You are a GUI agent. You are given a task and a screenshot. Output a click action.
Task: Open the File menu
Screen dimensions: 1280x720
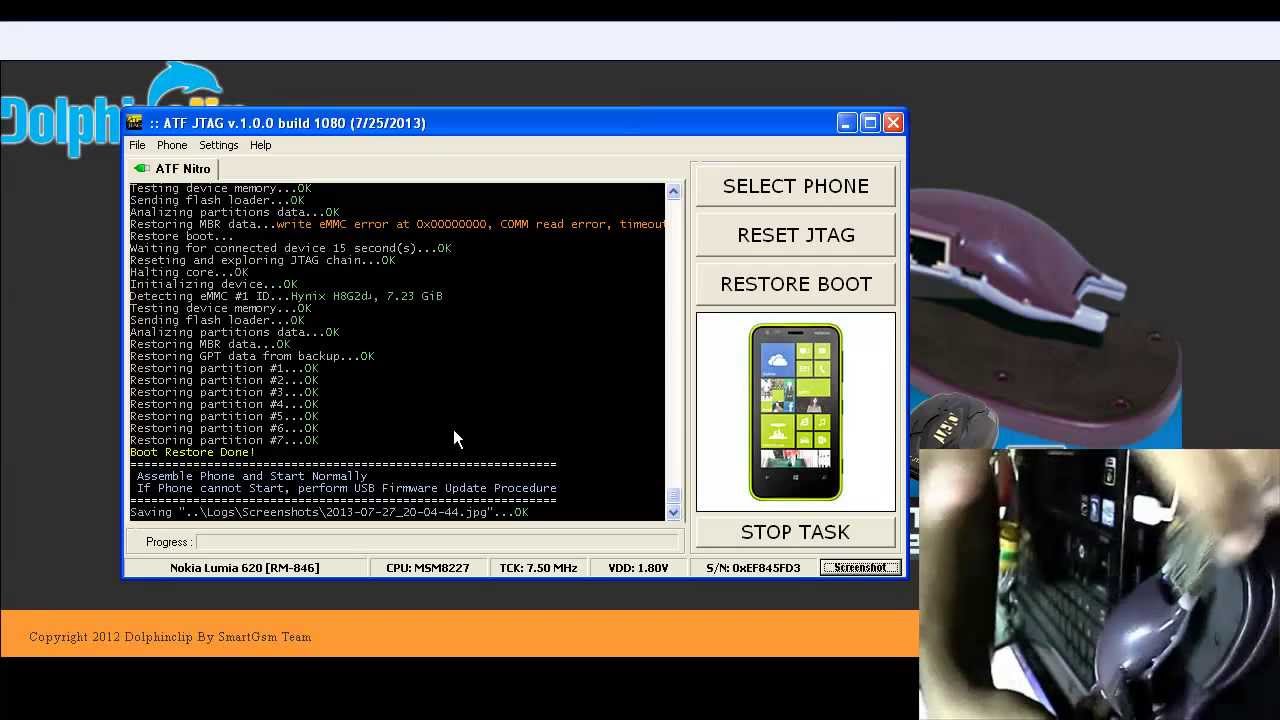point(137,145)
